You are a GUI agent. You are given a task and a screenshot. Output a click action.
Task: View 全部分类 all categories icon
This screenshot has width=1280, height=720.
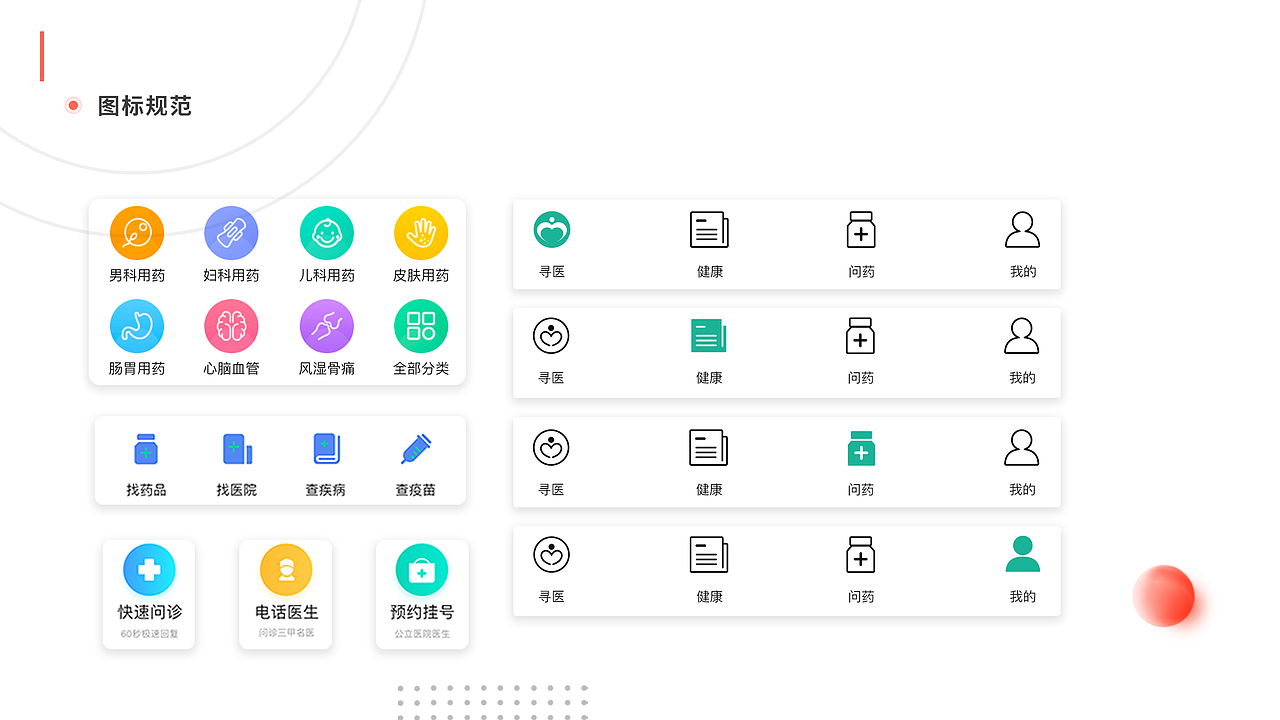421,326
